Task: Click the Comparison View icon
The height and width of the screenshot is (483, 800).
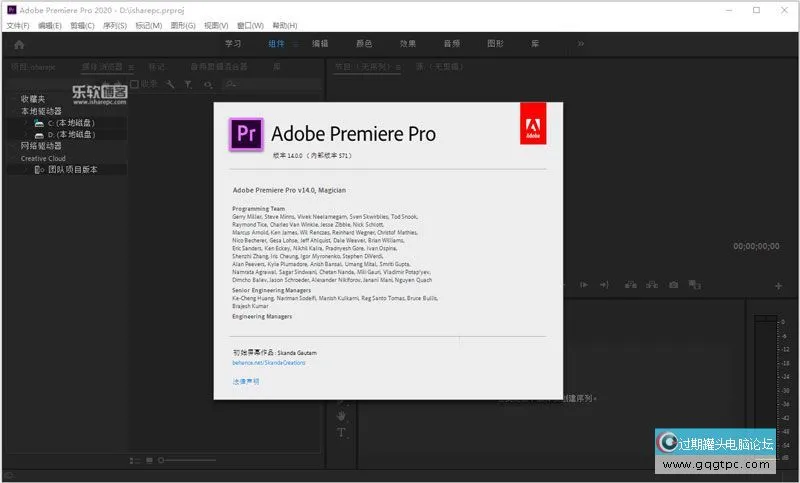Action: (x=694, y=285)
